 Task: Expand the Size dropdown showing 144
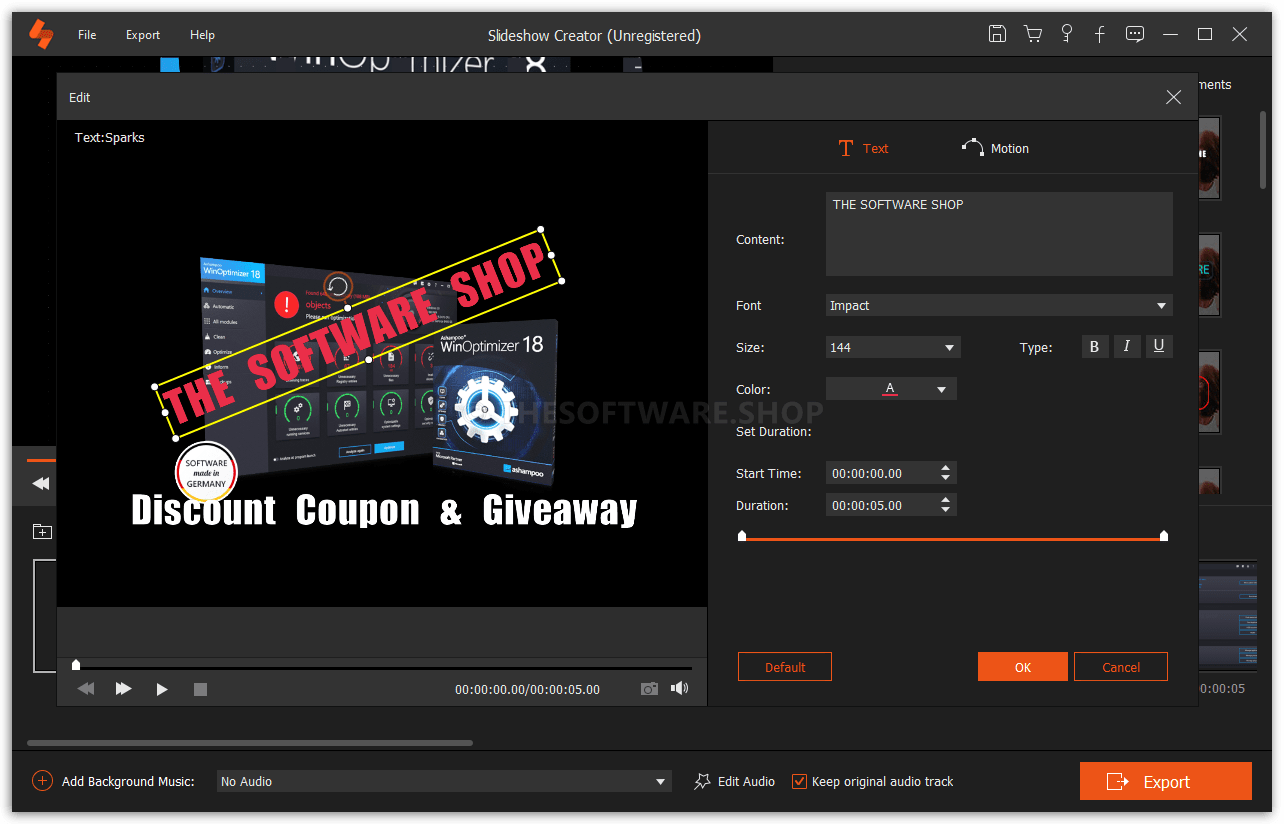(892, 347)
